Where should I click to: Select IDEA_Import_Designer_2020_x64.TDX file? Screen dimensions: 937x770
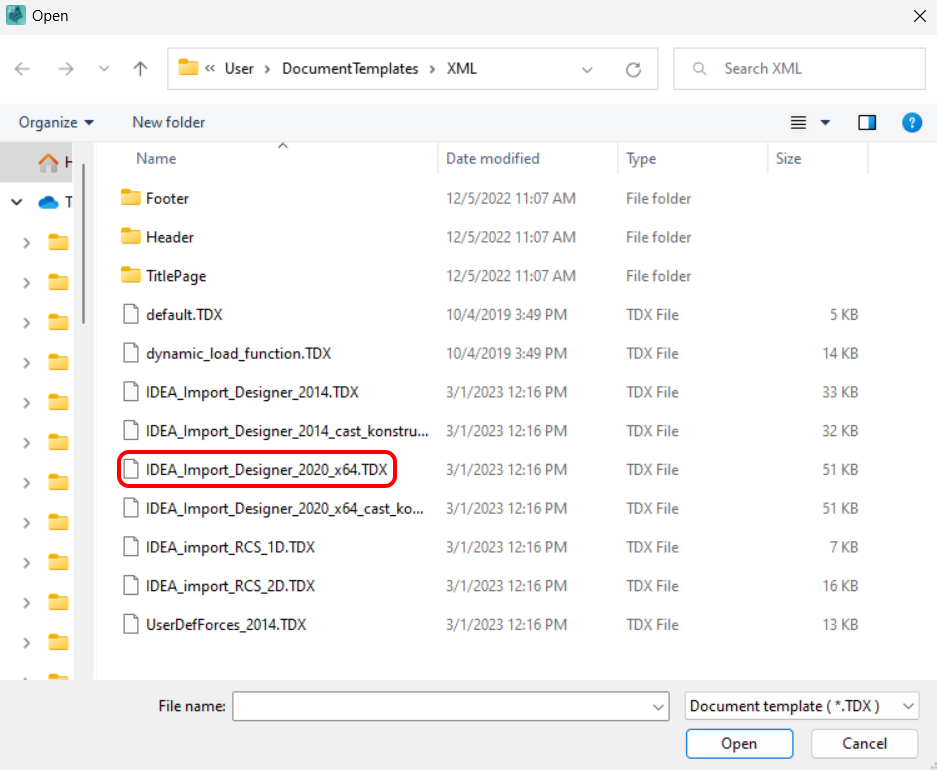pos(265,469)
